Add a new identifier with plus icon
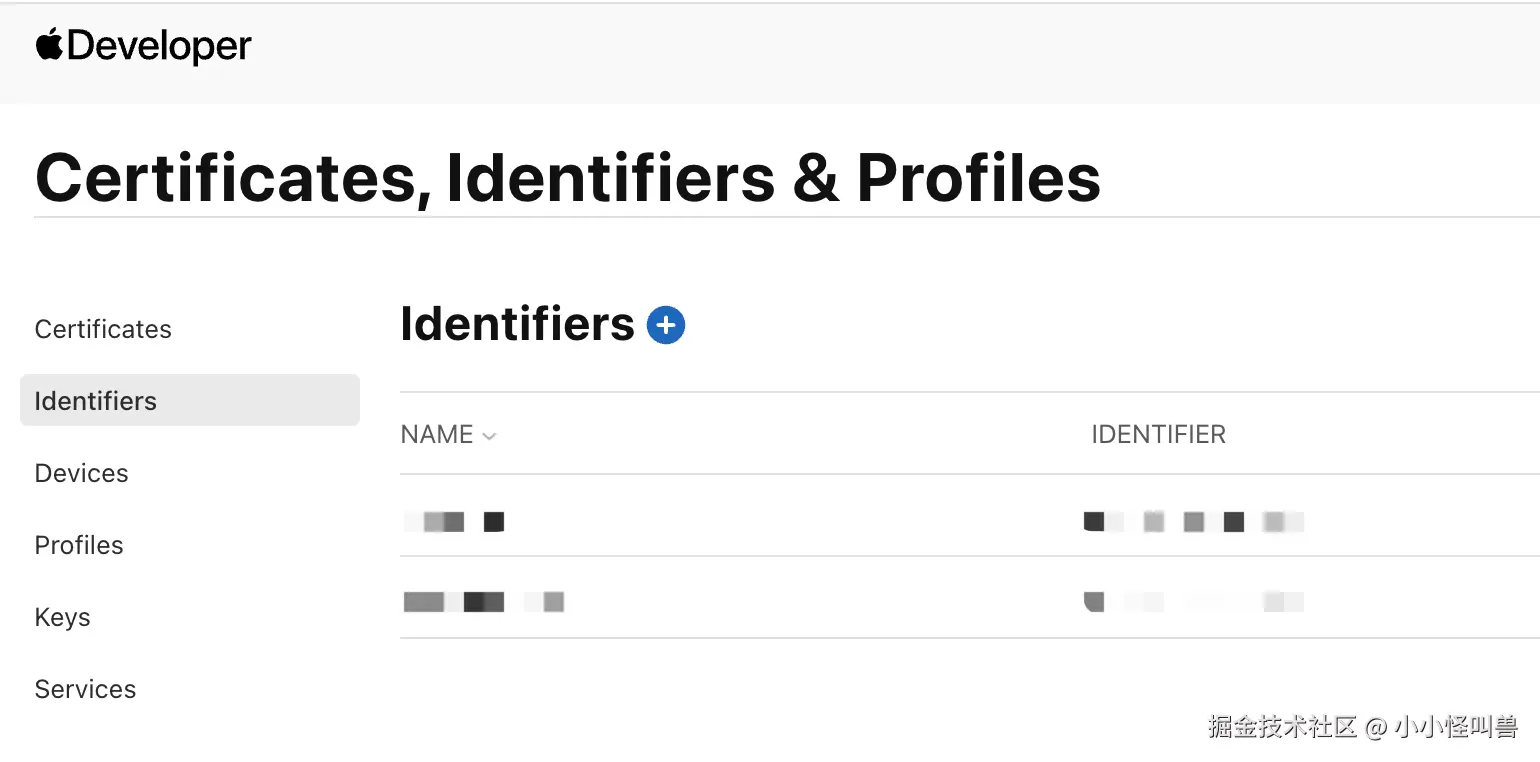1540x762 pixels. [666, 325]
